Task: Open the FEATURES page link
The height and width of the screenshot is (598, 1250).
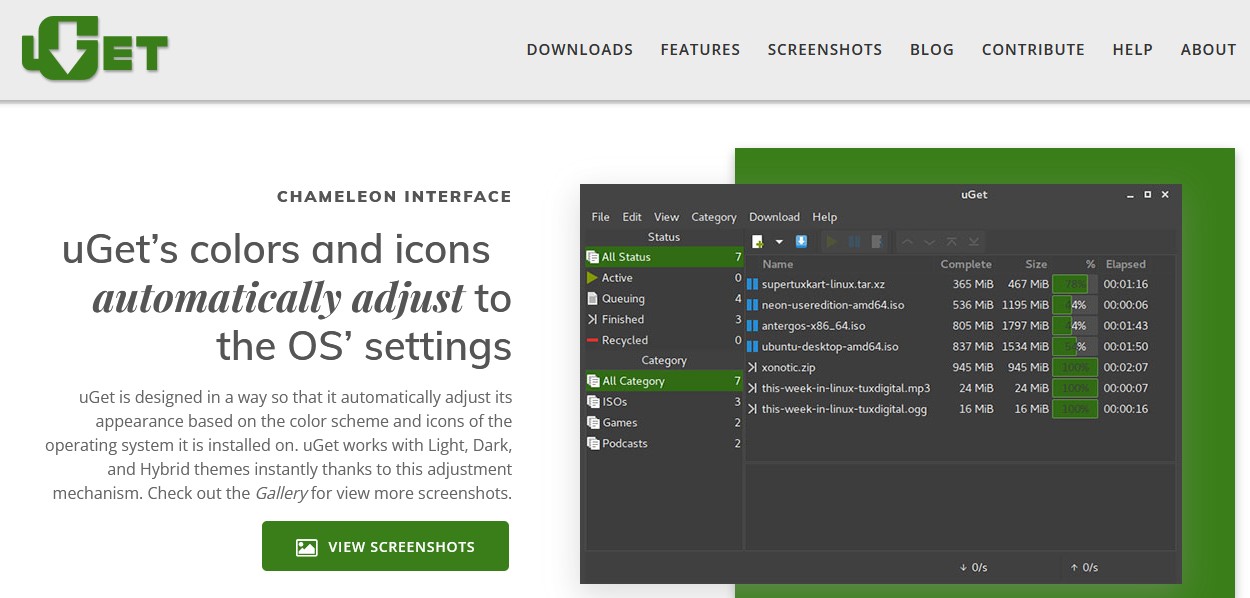Action: click(700, 49)
